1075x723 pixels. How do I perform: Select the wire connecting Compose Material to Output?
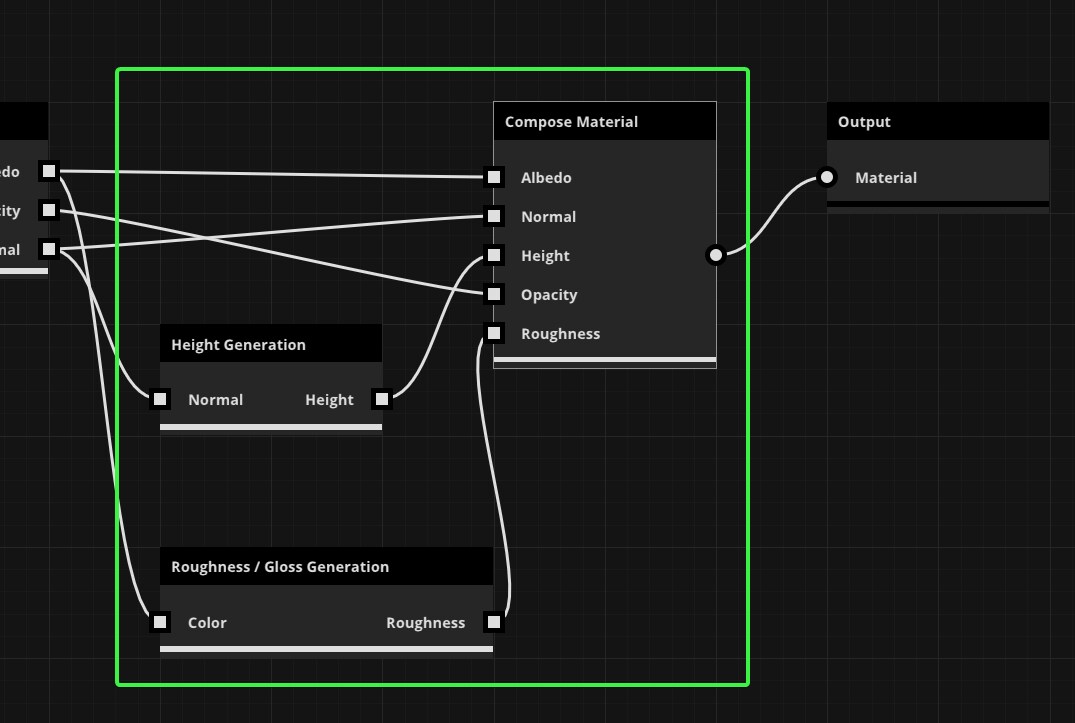click(x=770, y=216)
